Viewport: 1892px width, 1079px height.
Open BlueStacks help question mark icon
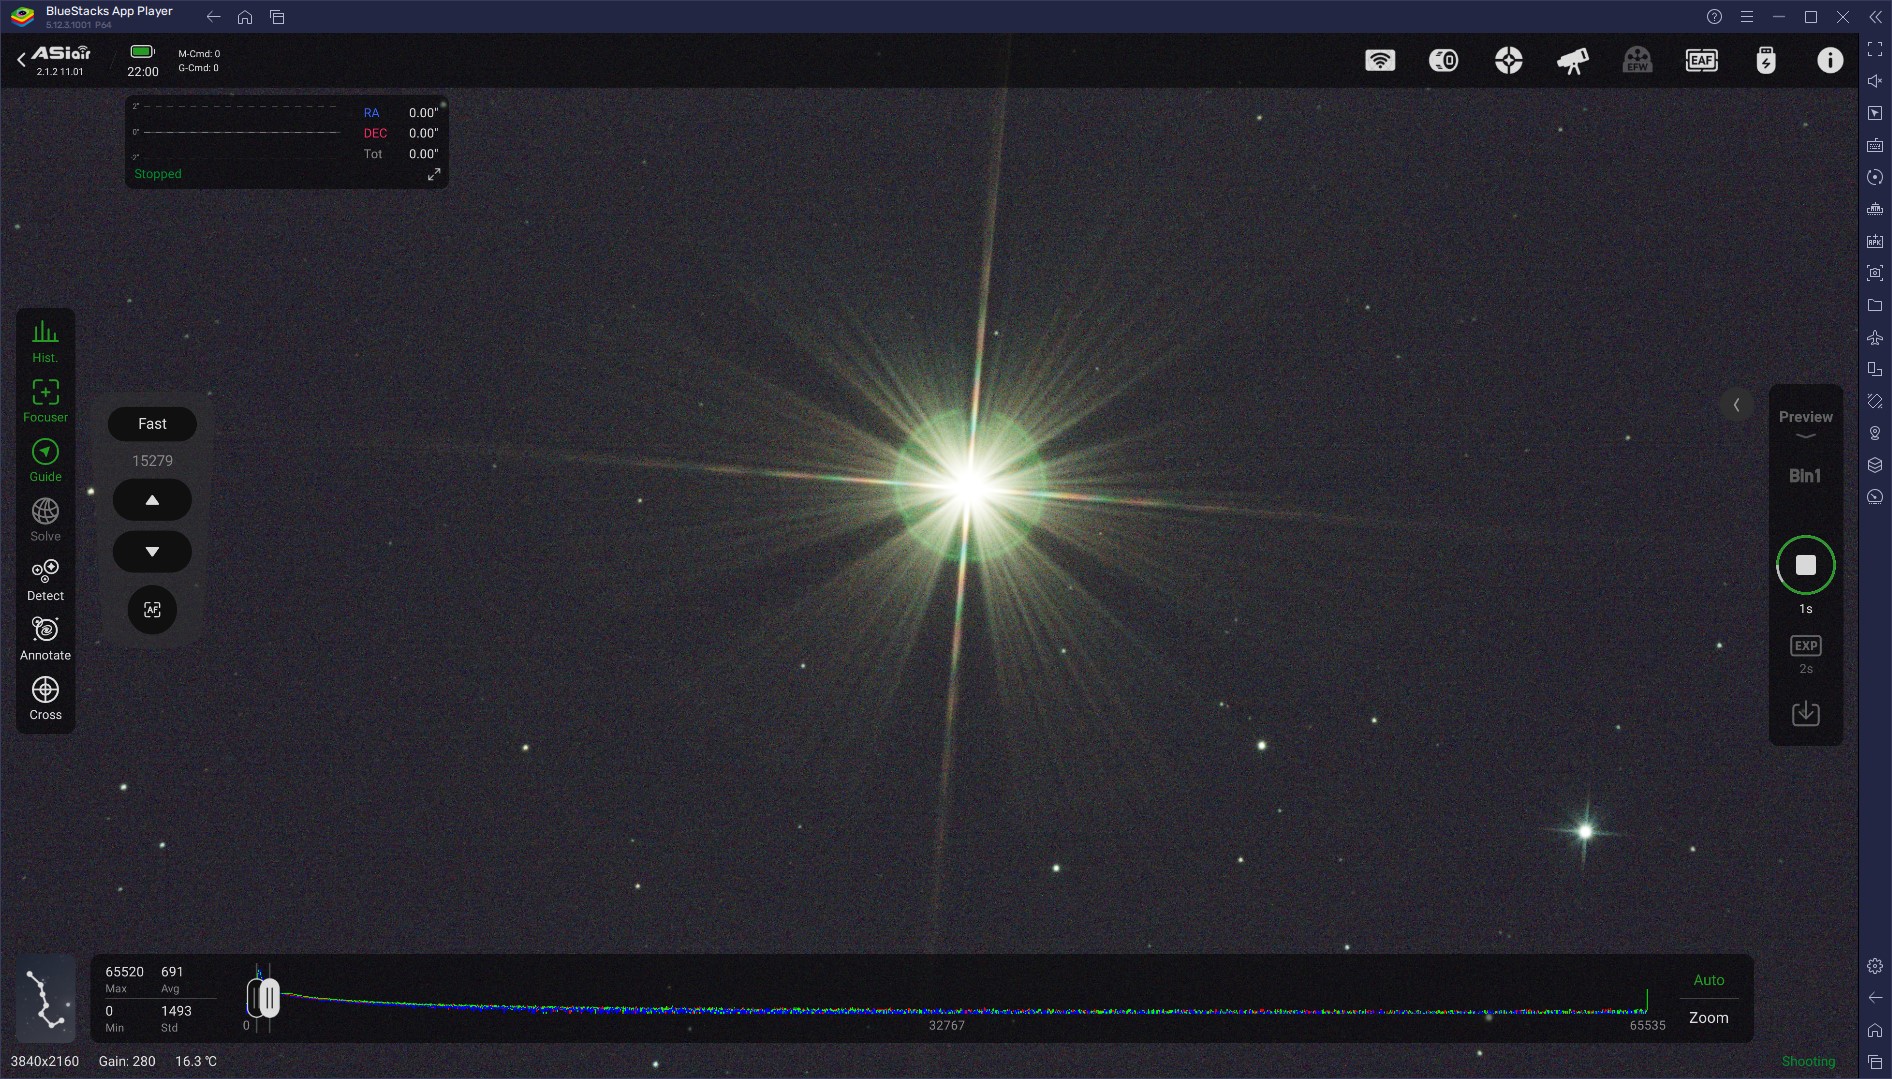[1714, 17]
